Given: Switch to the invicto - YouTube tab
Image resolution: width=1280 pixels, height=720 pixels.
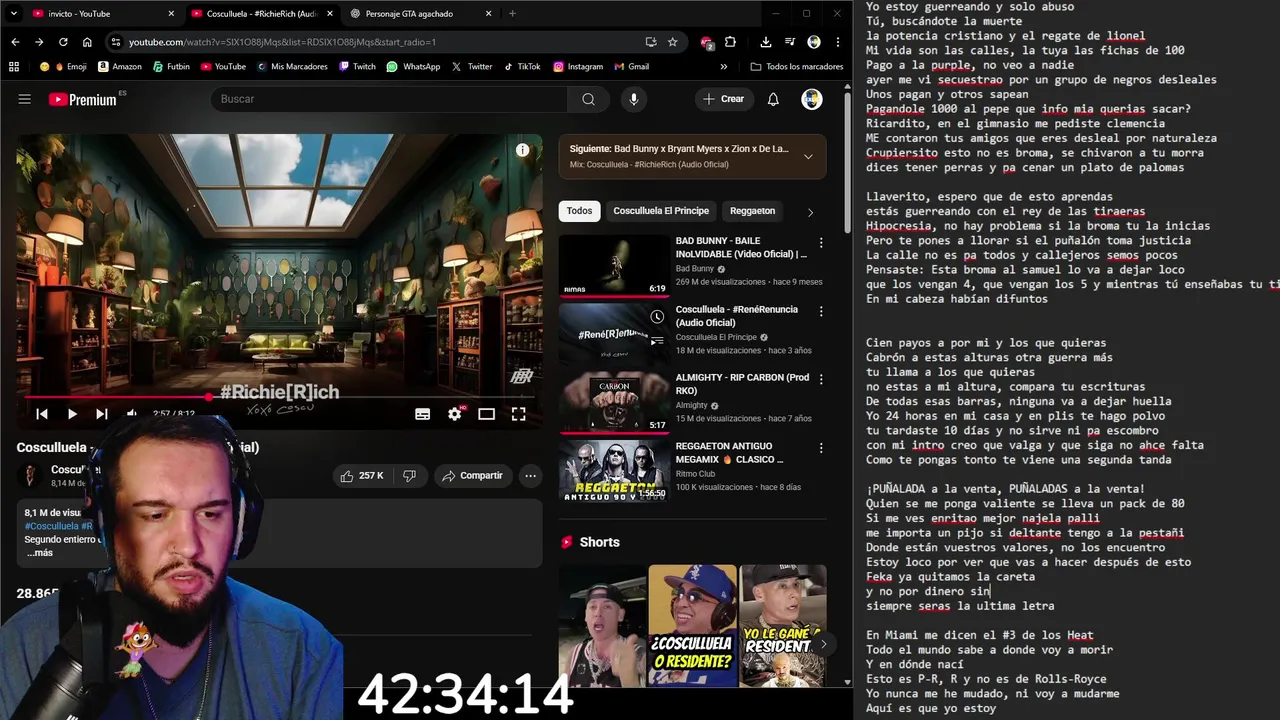Looking at the screenshot, I should pos(100,14).
